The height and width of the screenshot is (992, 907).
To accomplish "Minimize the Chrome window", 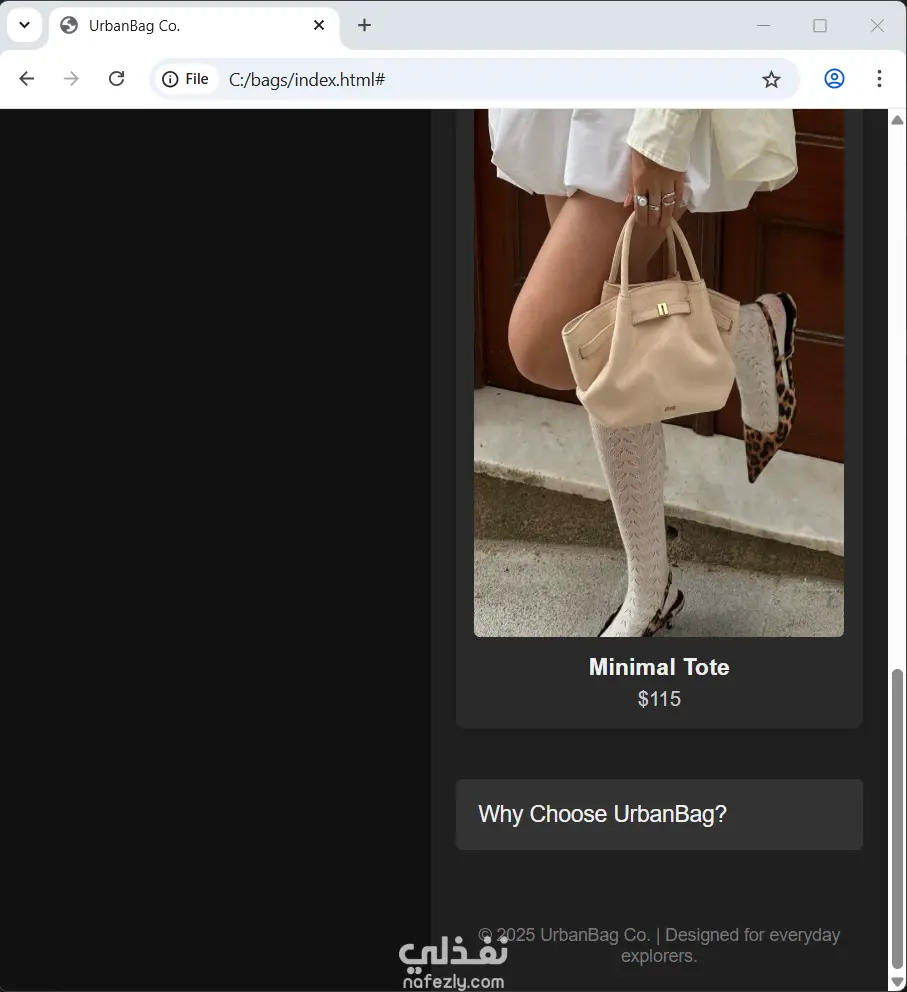I will click(763, 25).
